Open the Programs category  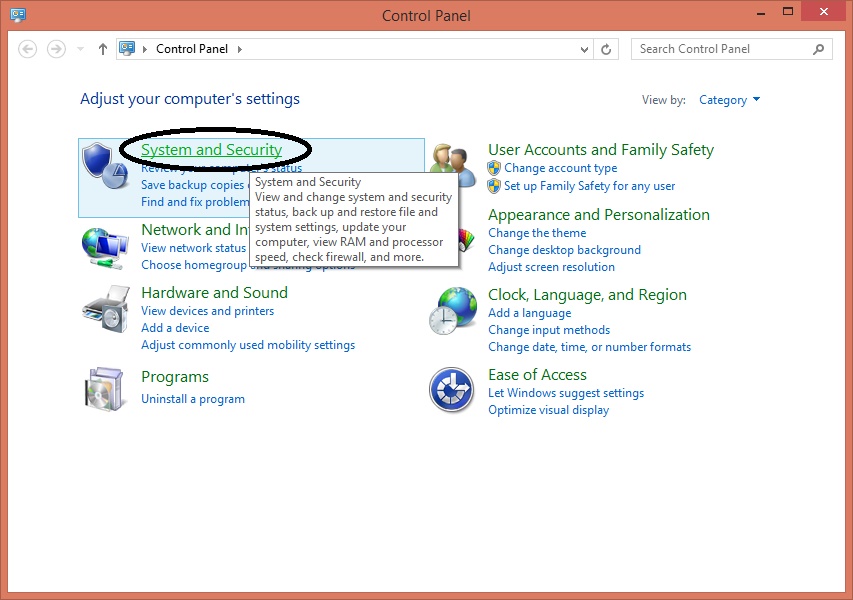[175, 377]
